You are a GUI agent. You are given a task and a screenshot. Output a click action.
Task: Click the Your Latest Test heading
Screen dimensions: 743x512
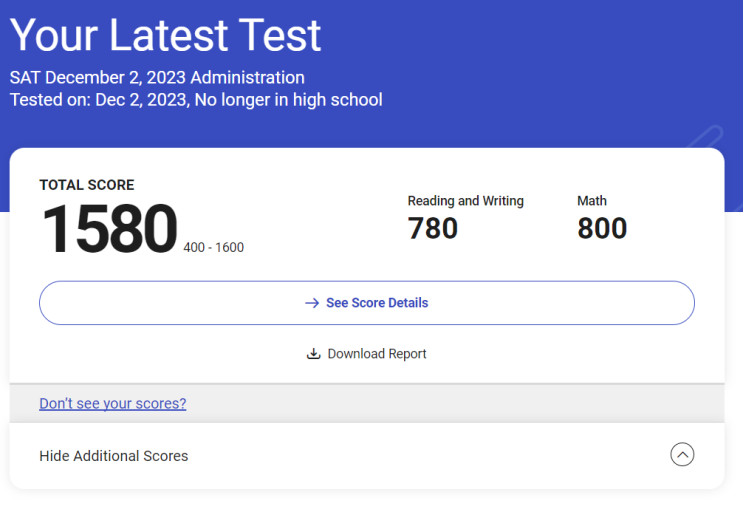coord(165,35)
